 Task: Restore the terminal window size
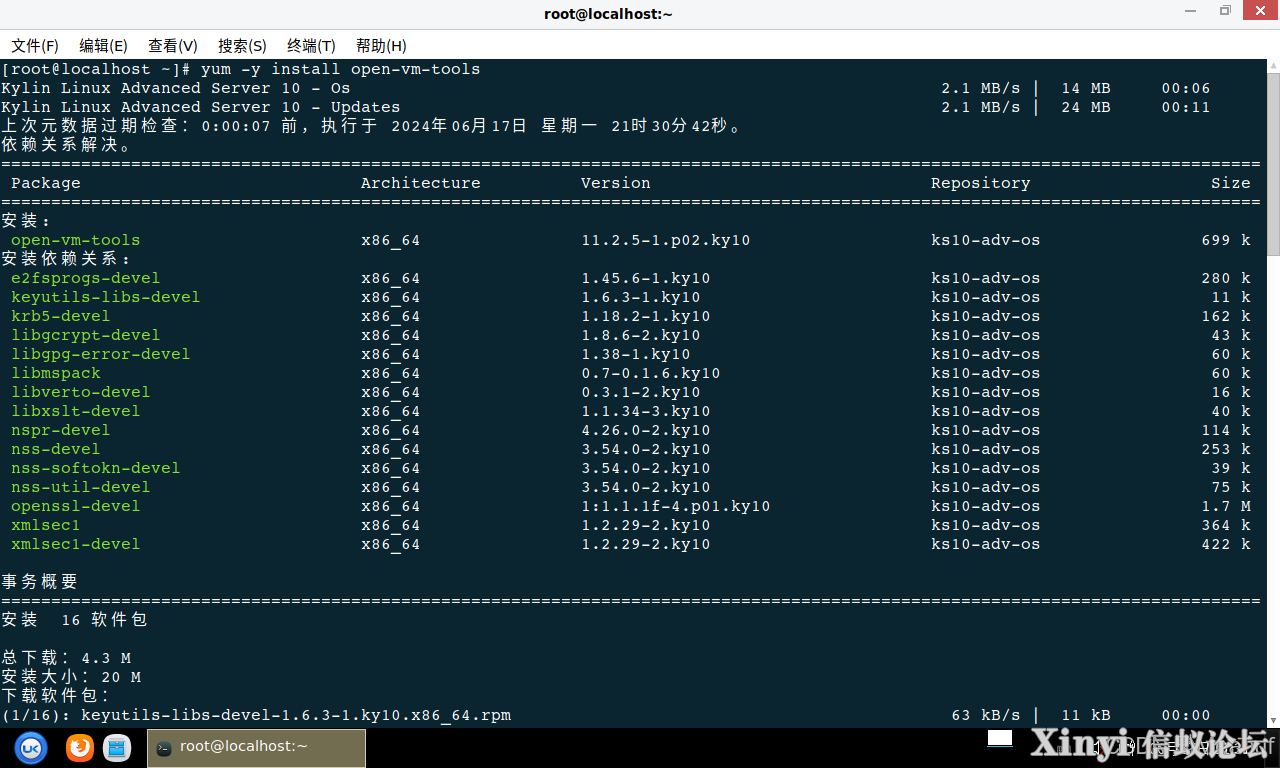coord(1225,11)
